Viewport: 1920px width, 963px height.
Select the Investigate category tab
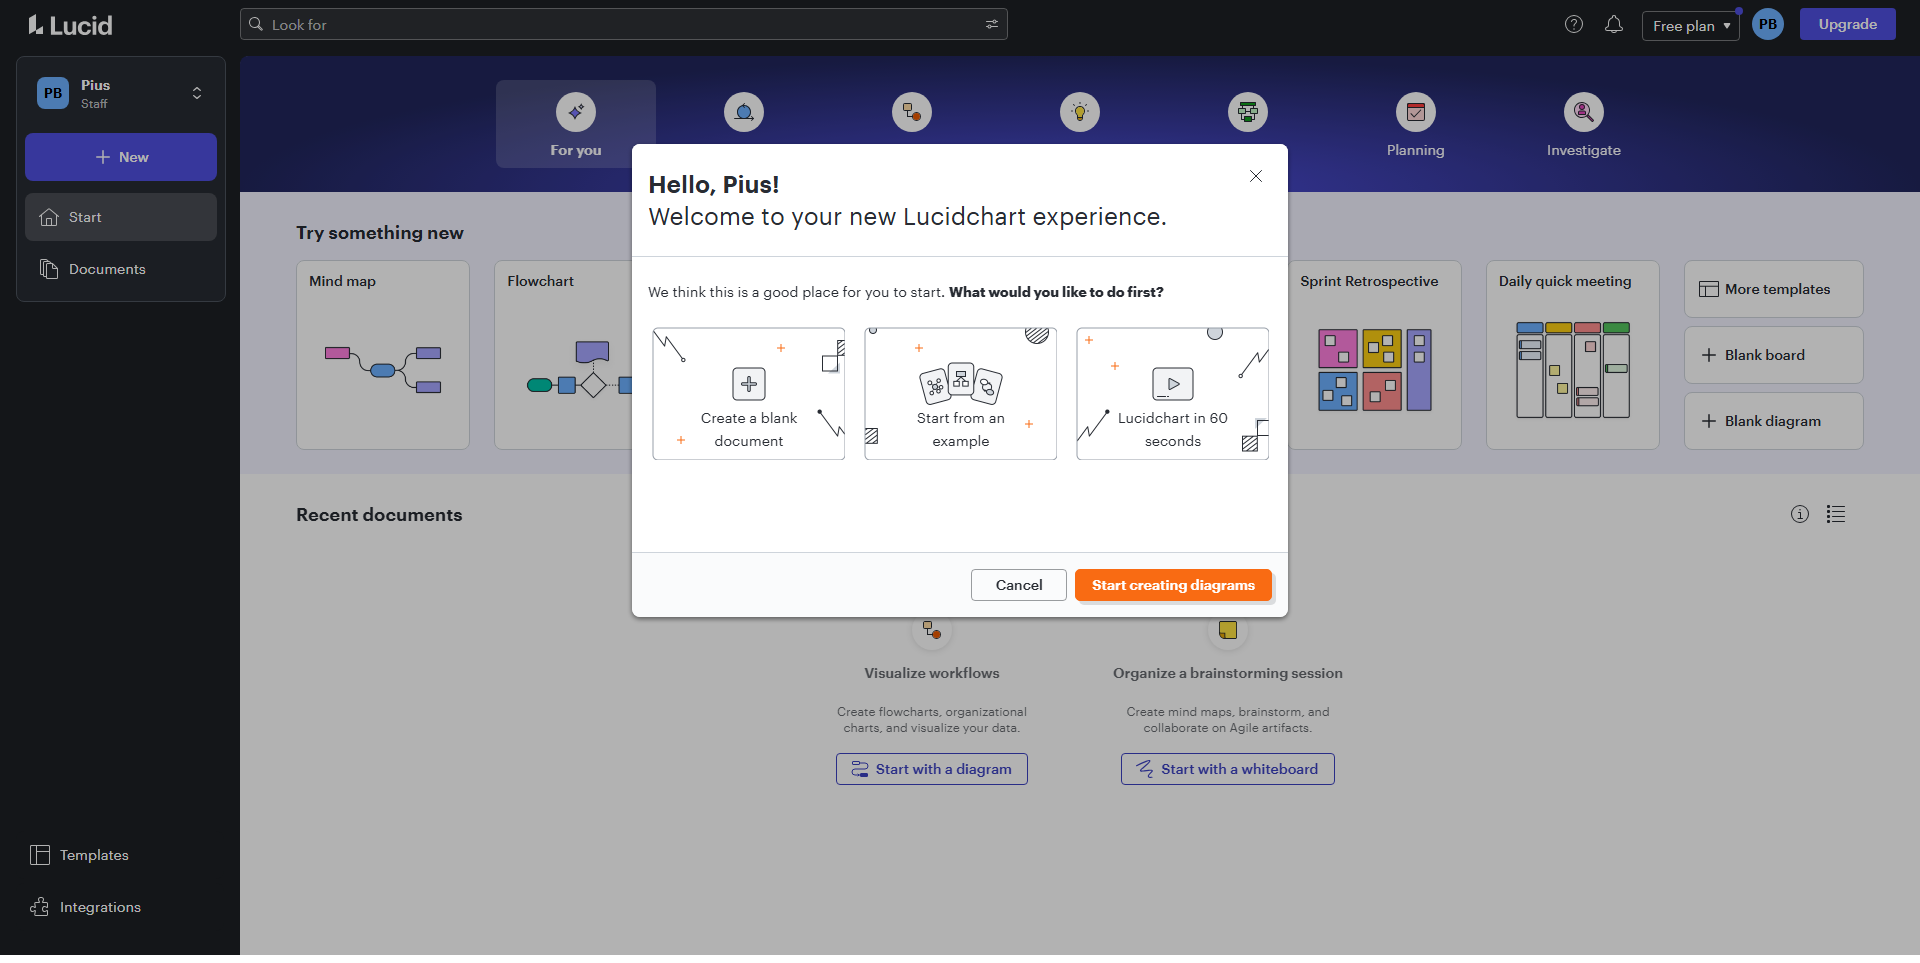pyautogui.click(x=1583, y=125)
